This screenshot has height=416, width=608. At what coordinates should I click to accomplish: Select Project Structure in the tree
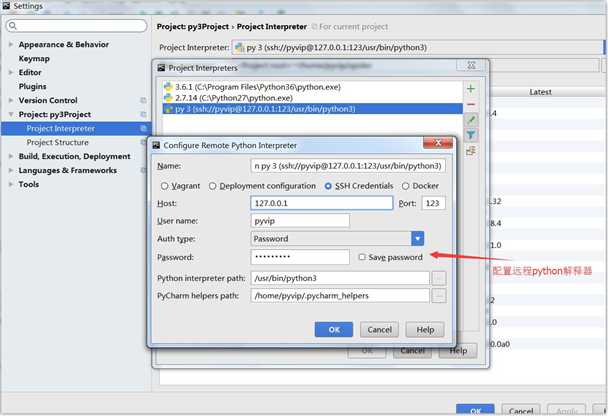(57, 142)
